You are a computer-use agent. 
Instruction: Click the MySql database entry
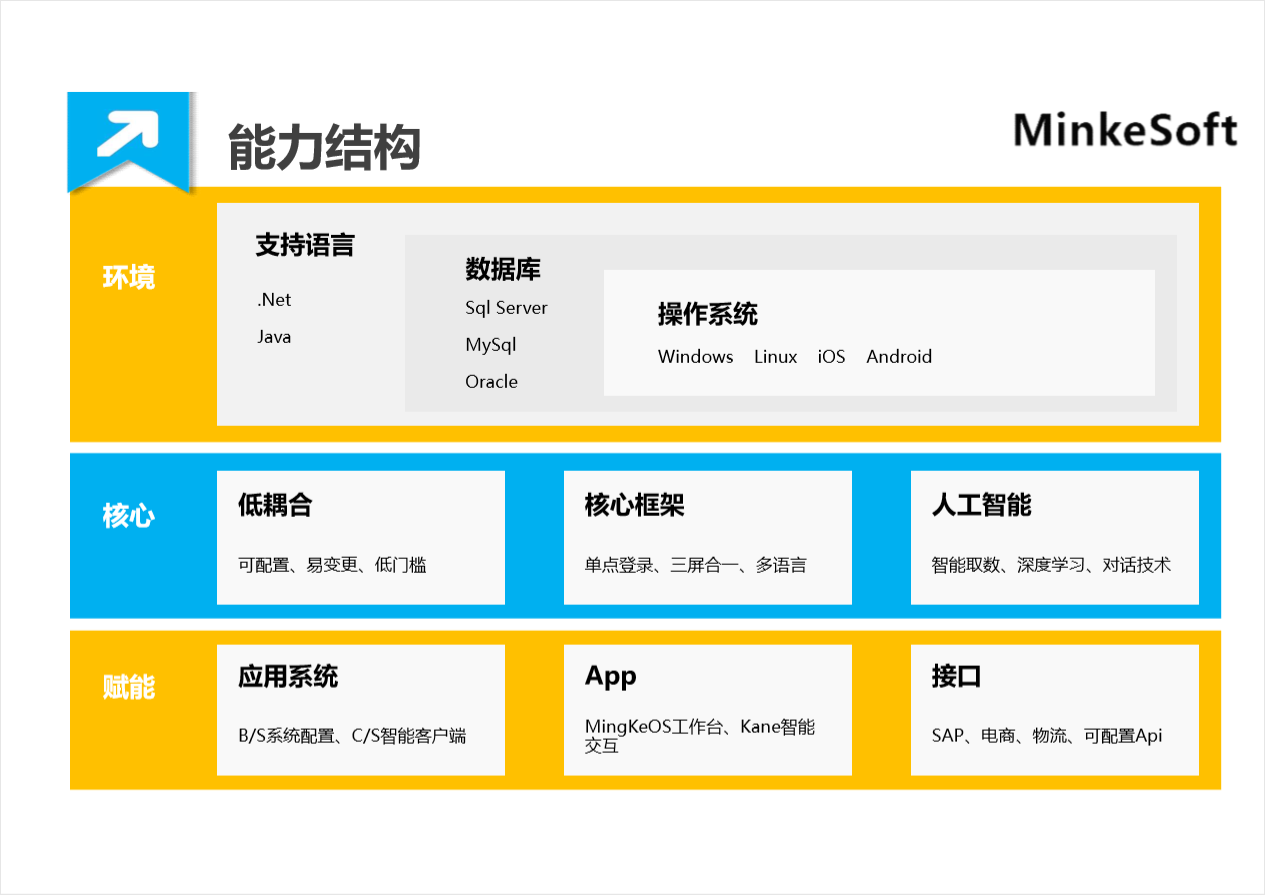pyautogui.click(x=491, y=345)
